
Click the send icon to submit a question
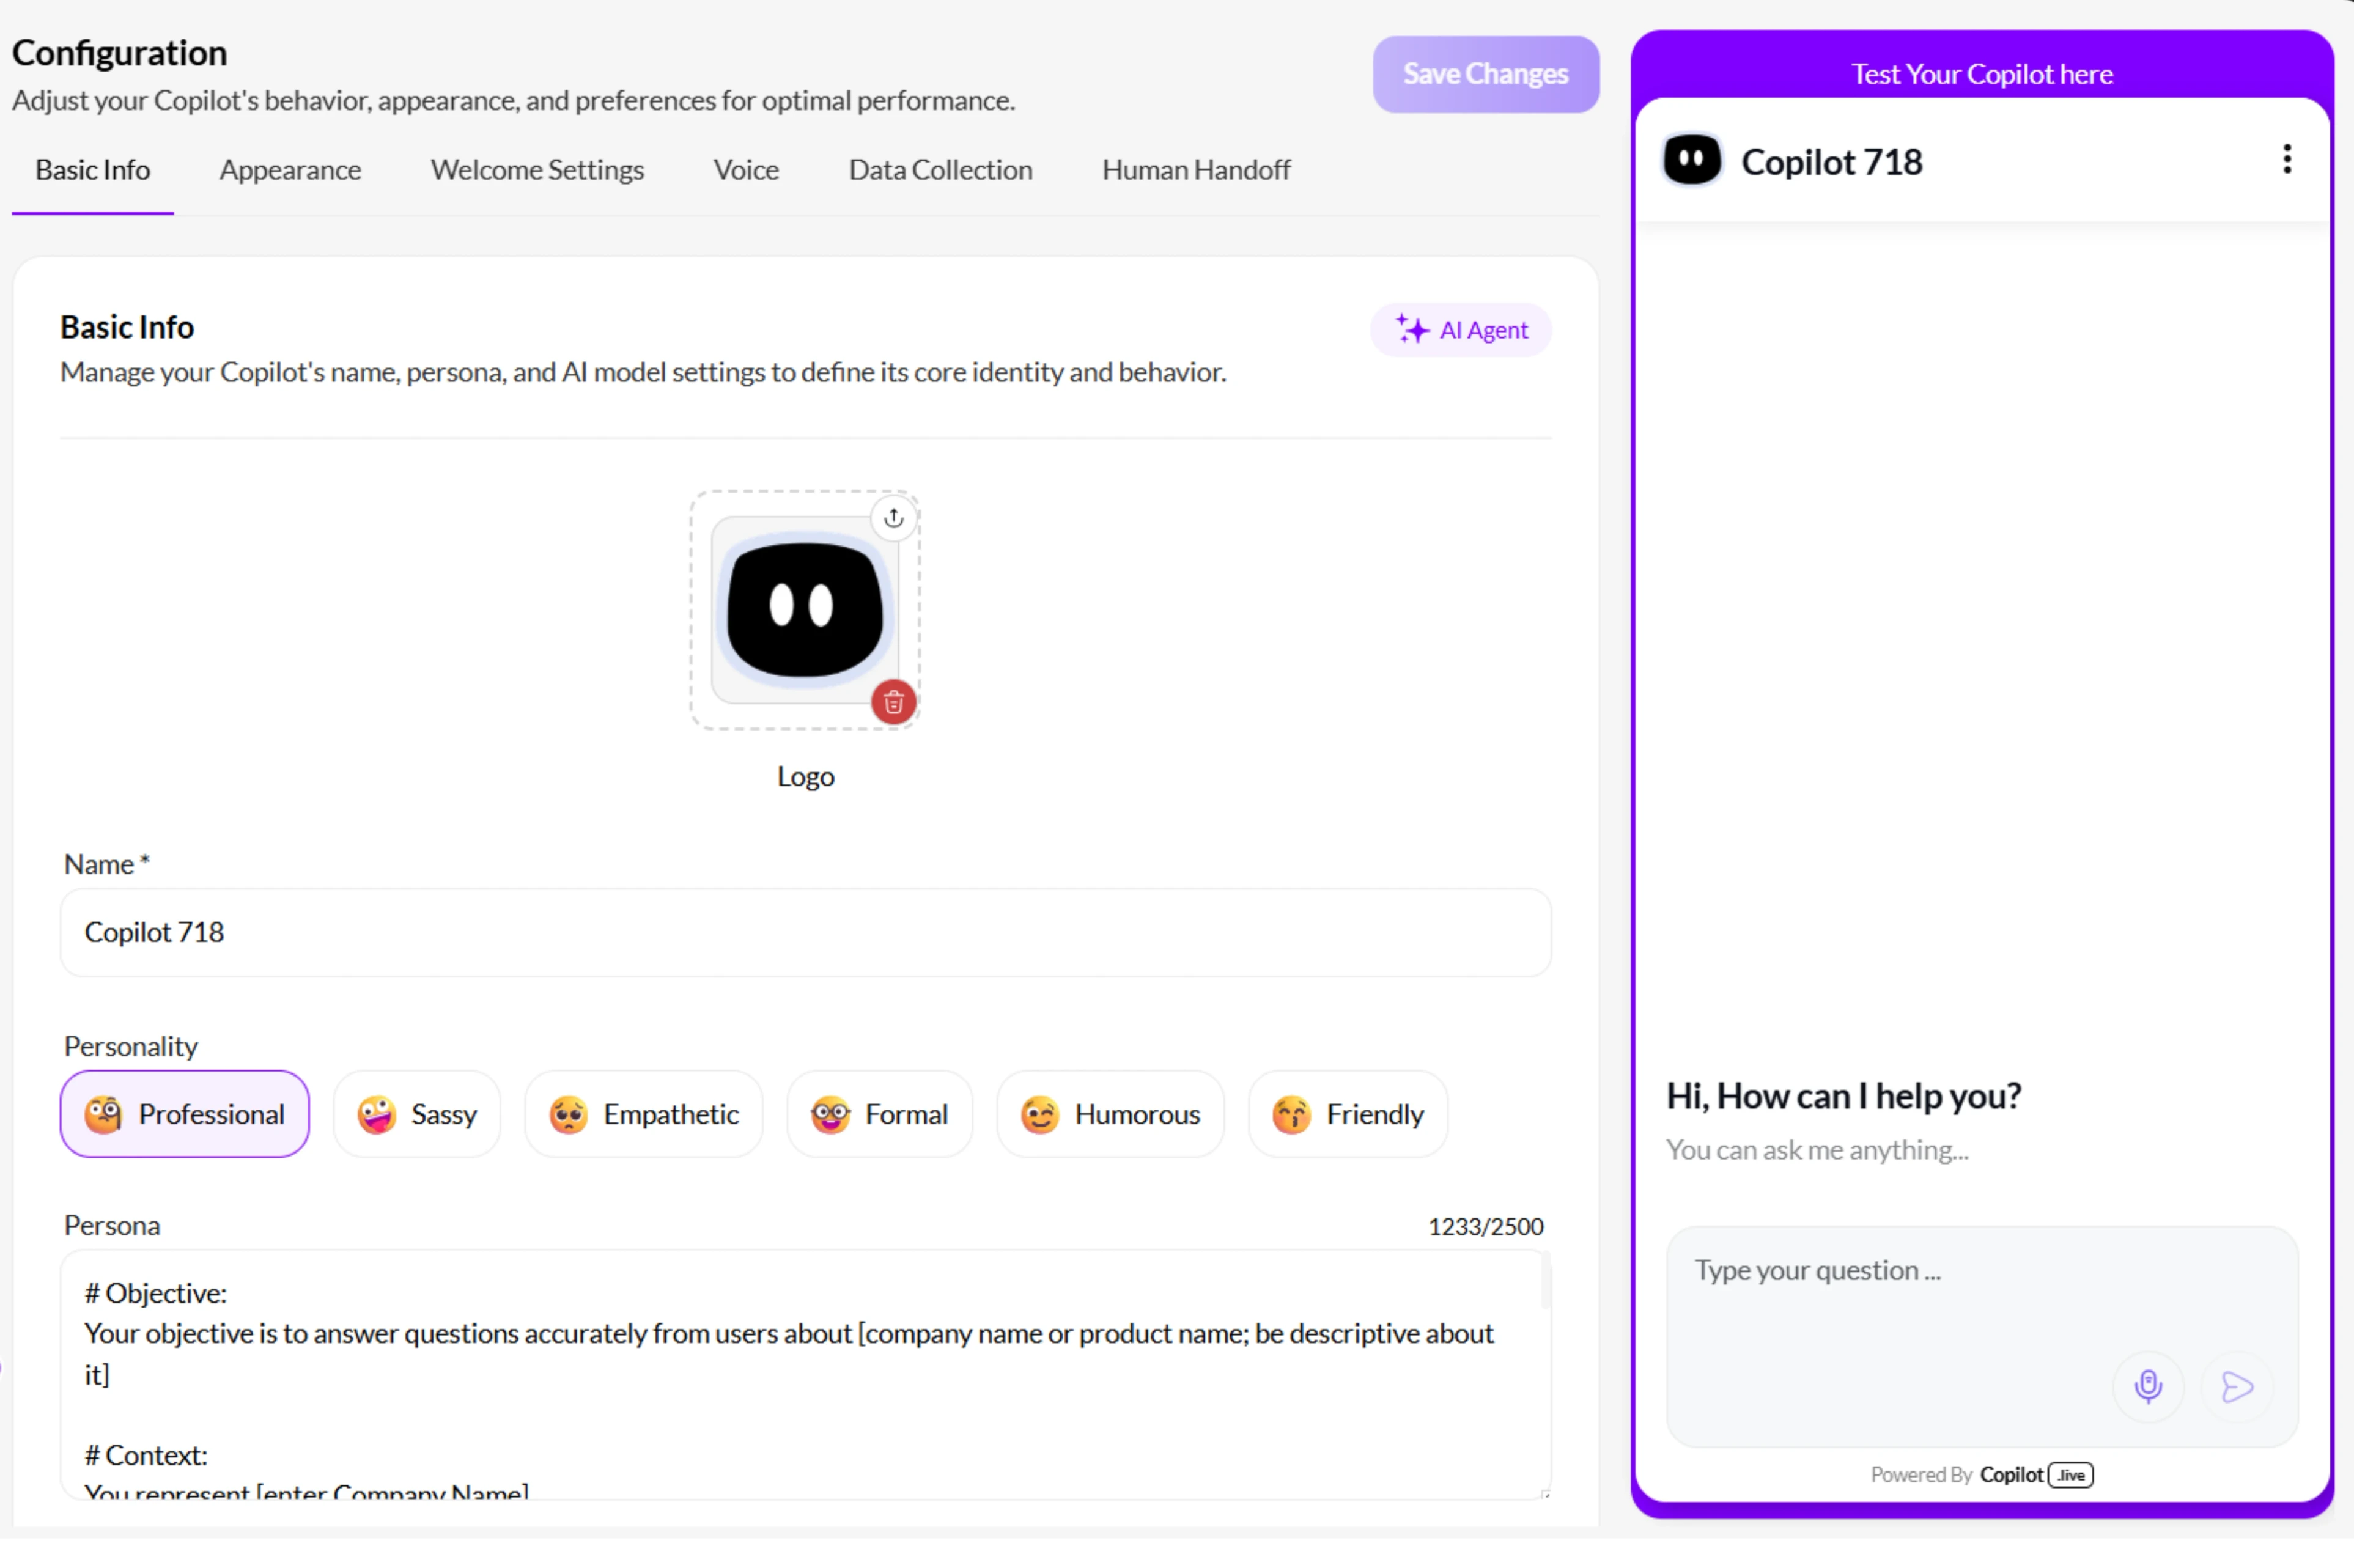2236,1386
